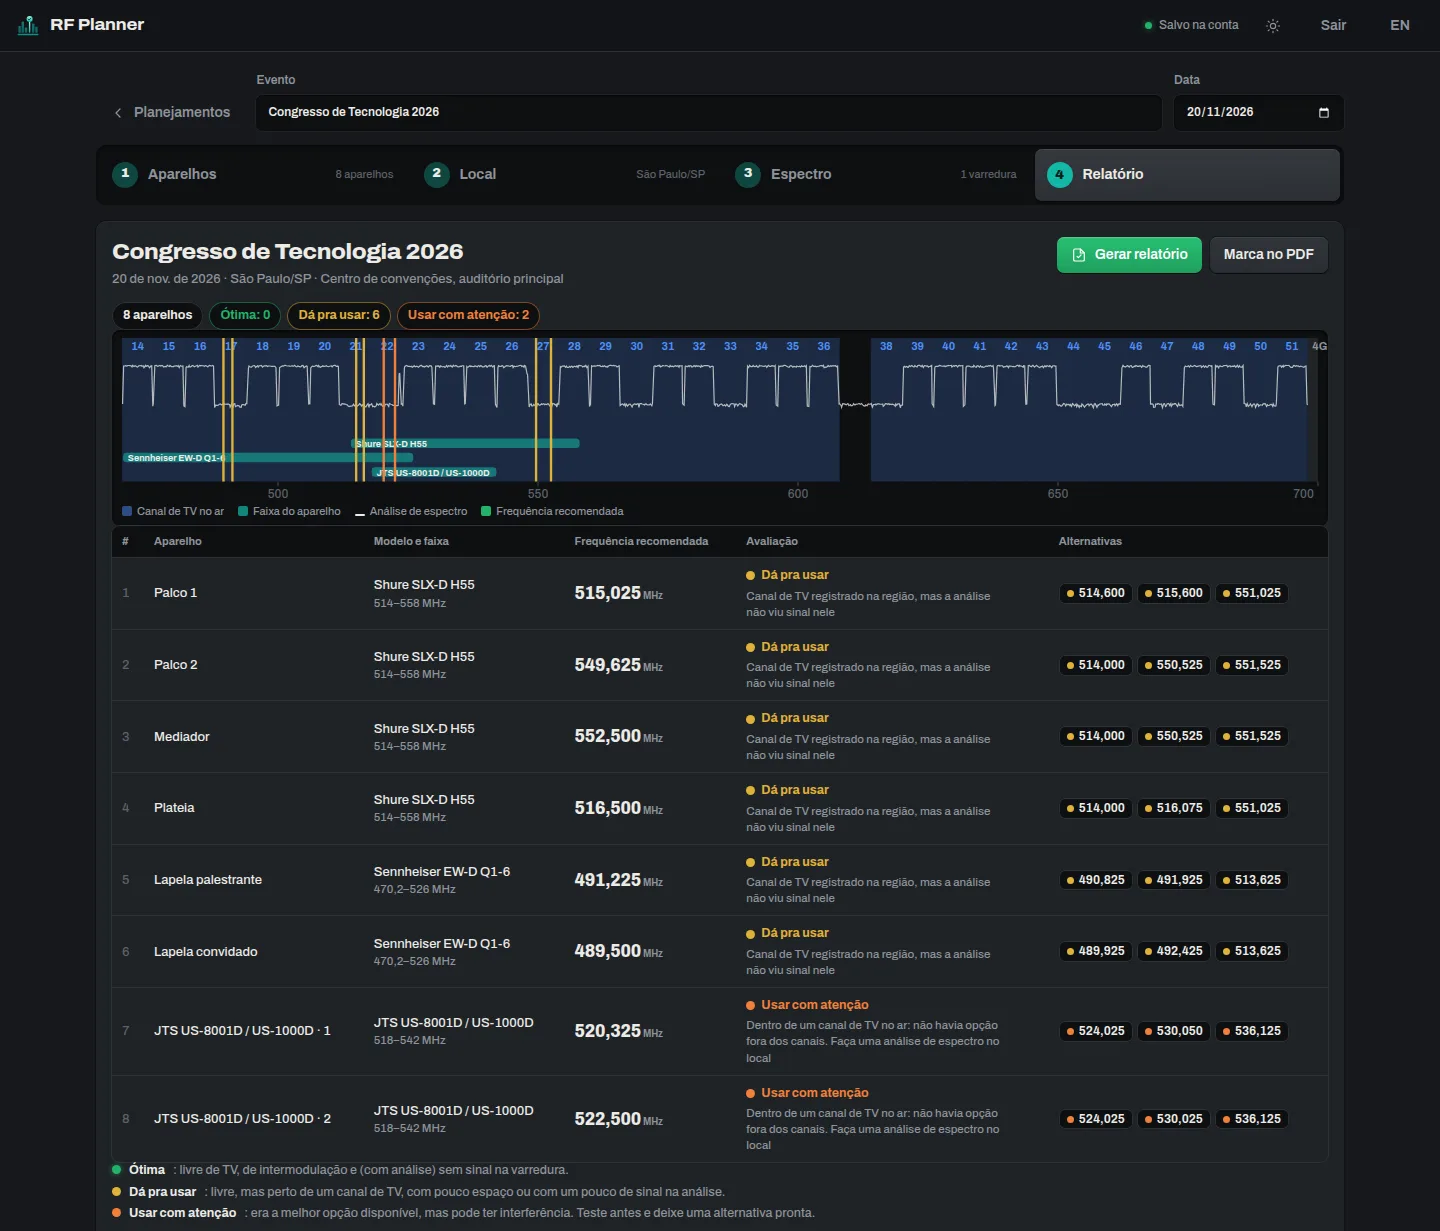Click the Ótima: 0 status chip

pyautogui.click(x=245, y=316)
